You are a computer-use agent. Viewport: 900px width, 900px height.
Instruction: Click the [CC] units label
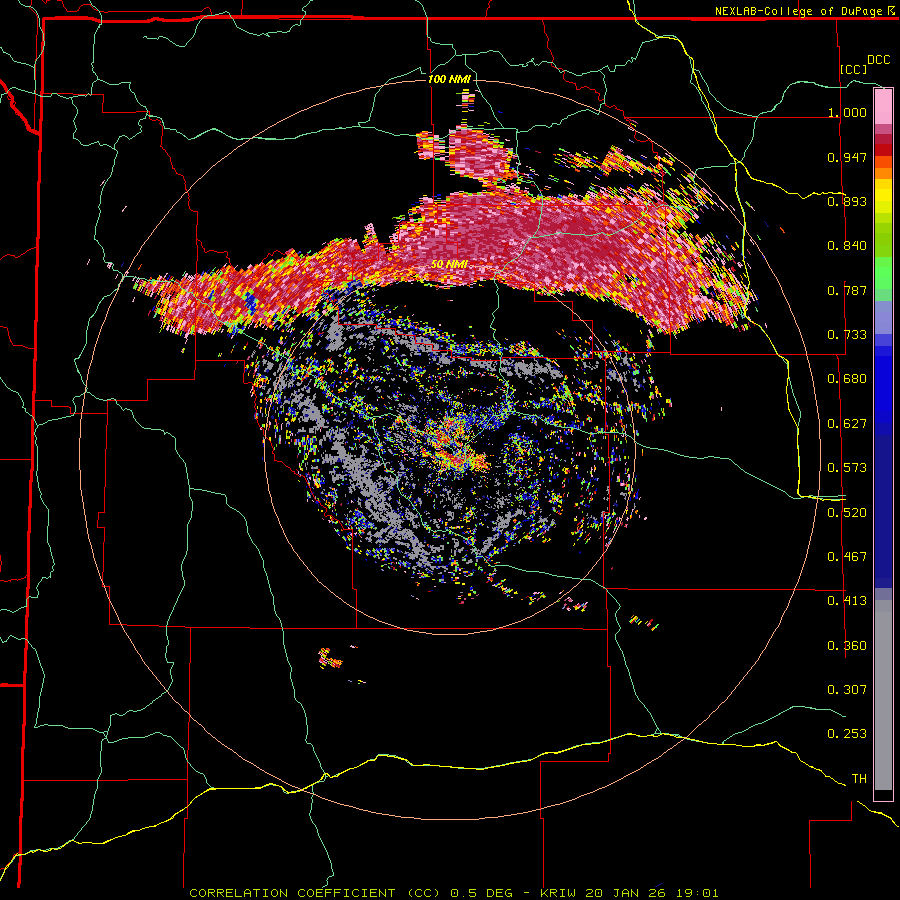point(854,69)
